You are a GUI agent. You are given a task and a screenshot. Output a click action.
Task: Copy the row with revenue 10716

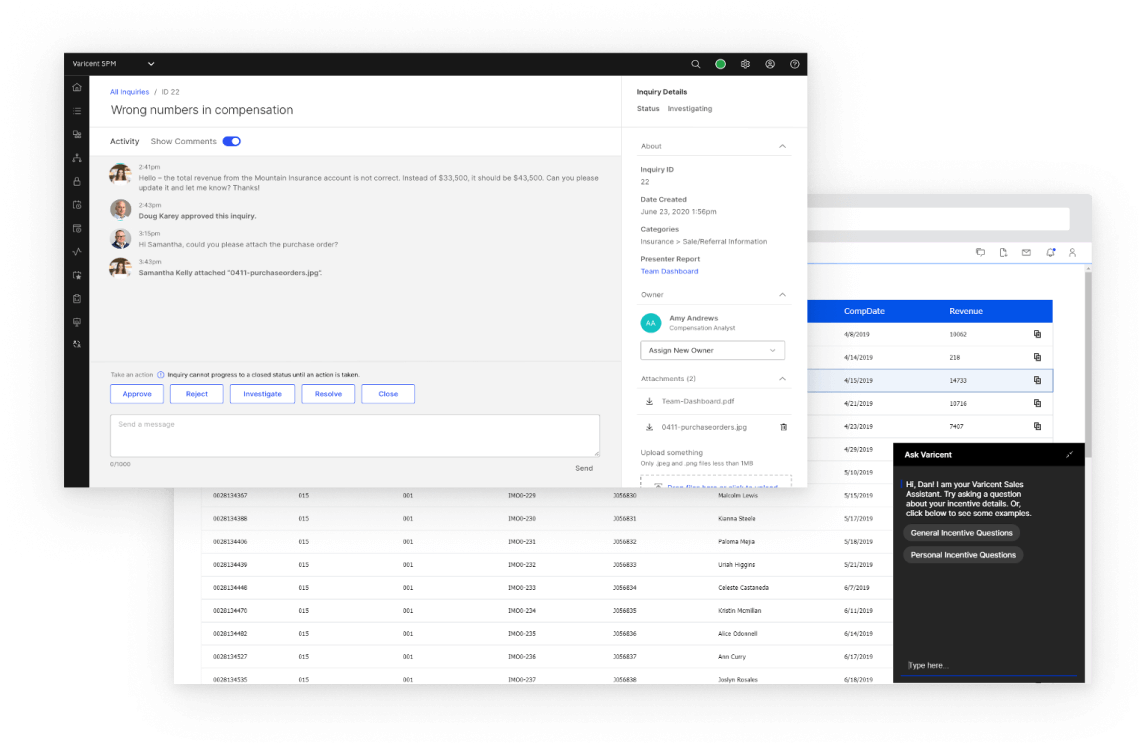1037,403
